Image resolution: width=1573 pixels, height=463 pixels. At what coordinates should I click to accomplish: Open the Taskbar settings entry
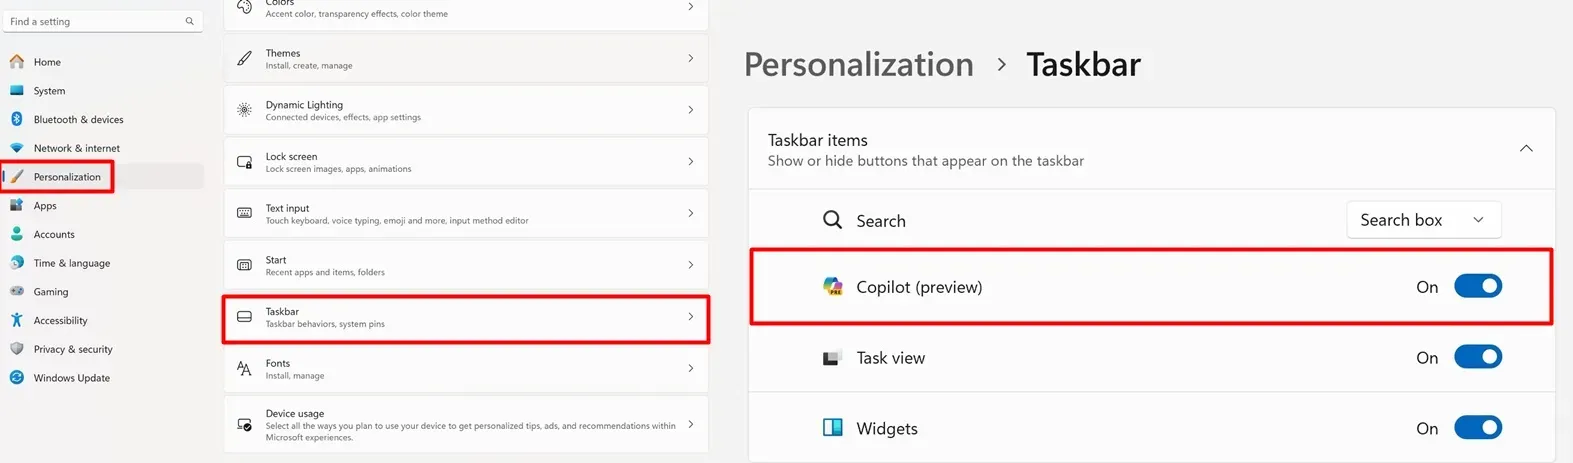[466, 317]
